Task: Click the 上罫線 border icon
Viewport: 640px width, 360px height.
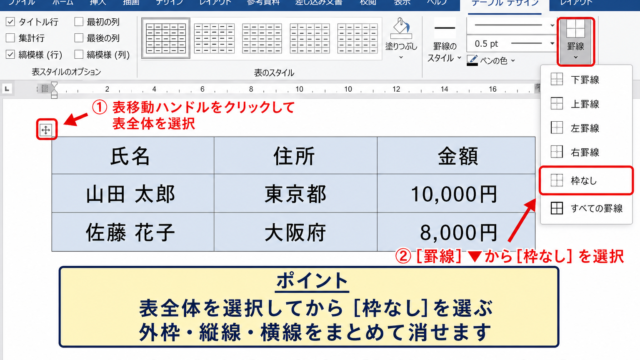Action: [x=557, y=103]
